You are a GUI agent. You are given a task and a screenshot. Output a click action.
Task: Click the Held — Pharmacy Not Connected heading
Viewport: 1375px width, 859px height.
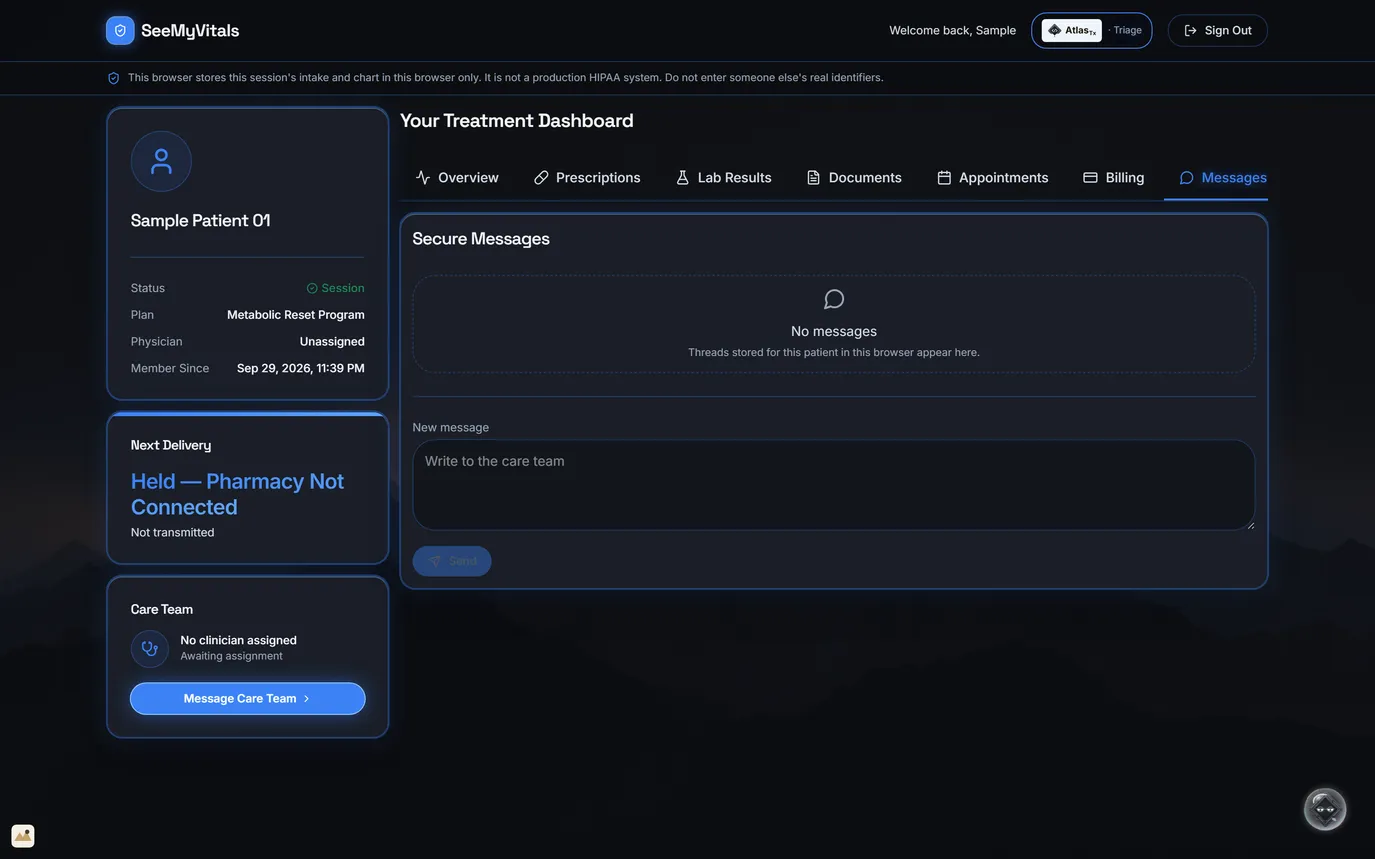[238, 494]
